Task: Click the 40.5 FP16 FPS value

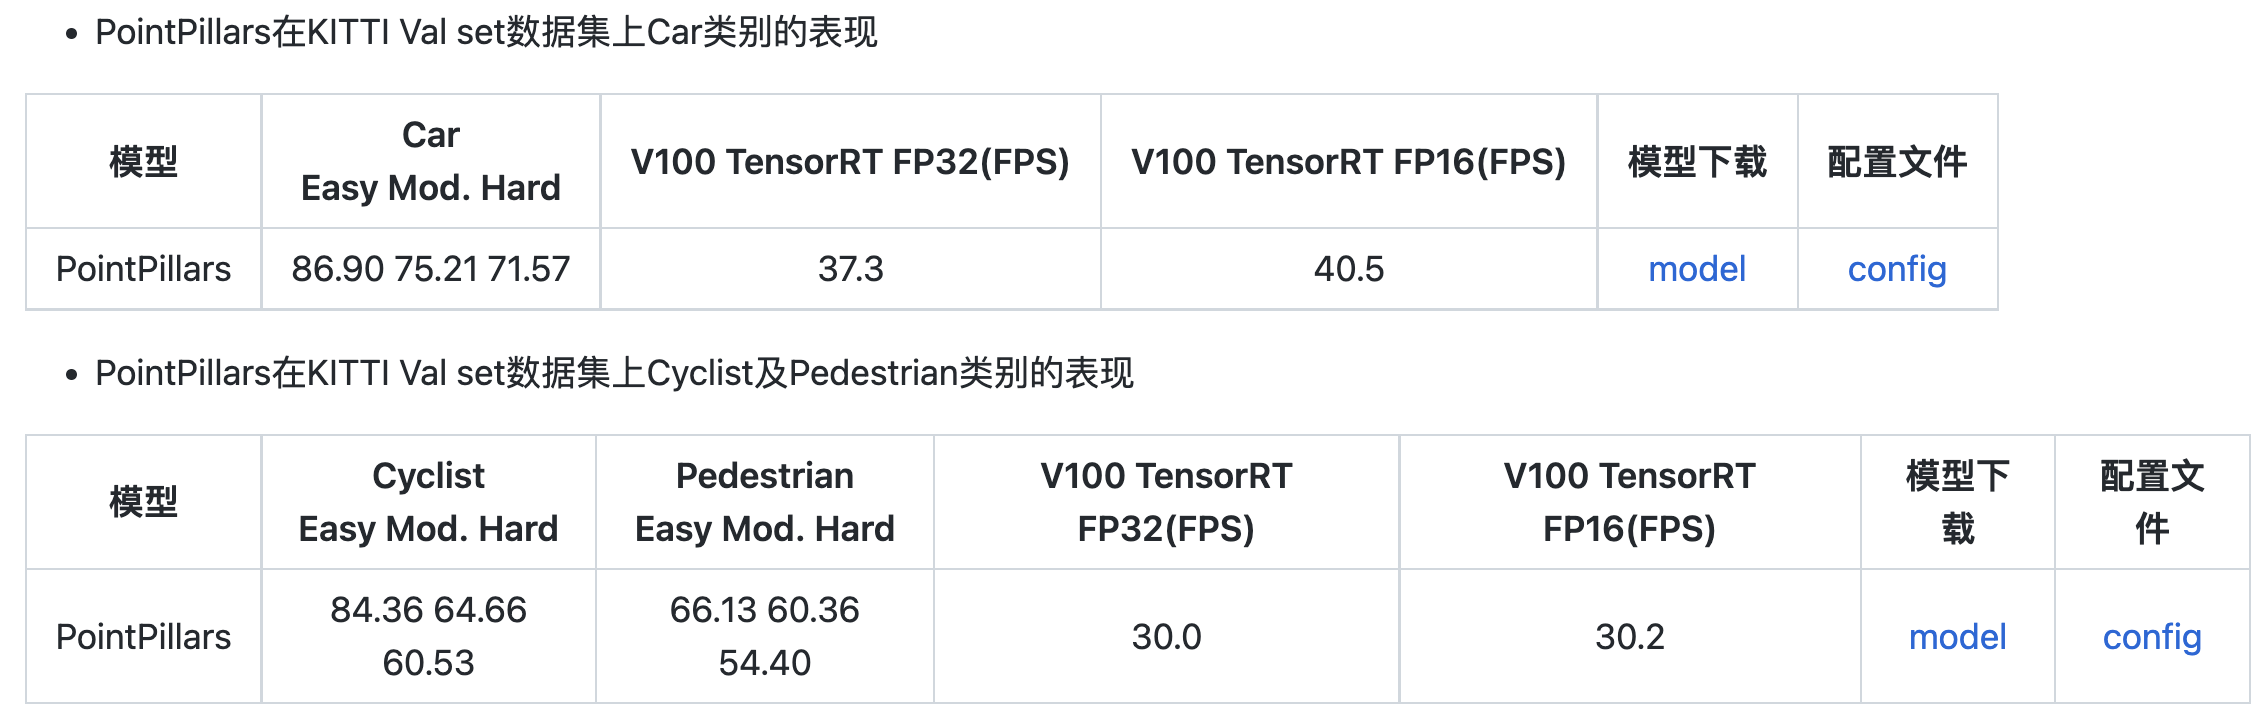Action: pos(1348,269)
